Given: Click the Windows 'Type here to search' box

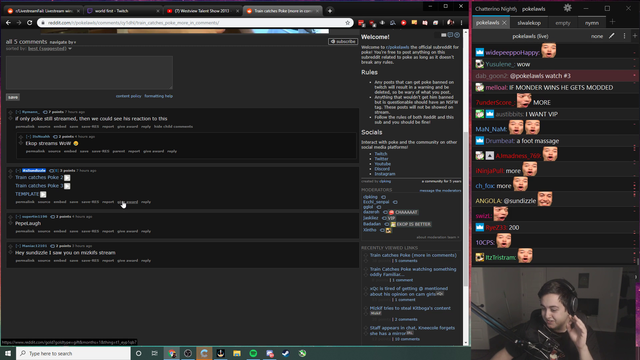Looking at the screenshot, I should click(x=73, y=353).
